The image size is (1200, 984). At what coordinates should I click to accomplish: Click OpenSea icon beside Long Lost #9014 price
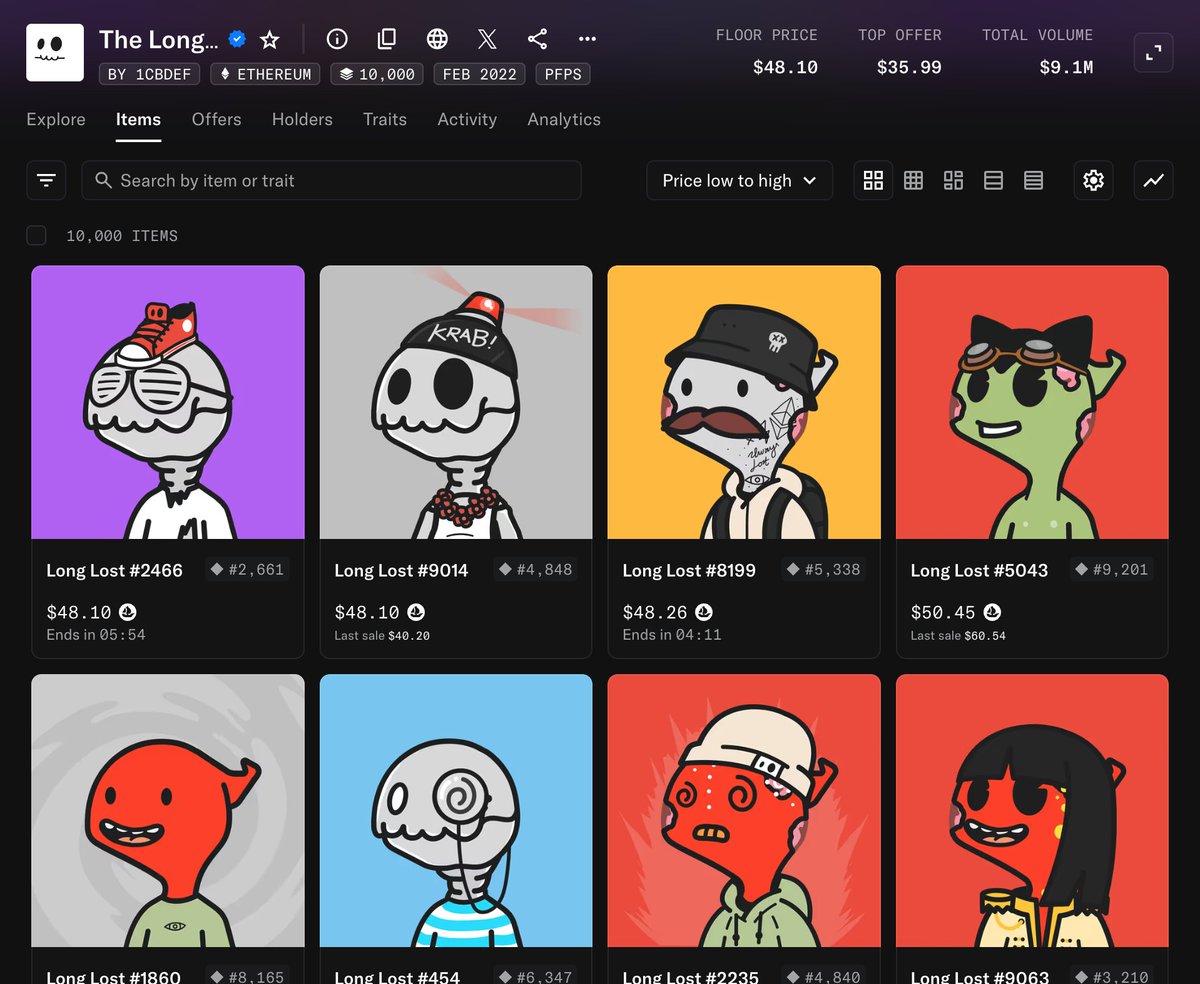pyautogui.click(x=416, y=612)
